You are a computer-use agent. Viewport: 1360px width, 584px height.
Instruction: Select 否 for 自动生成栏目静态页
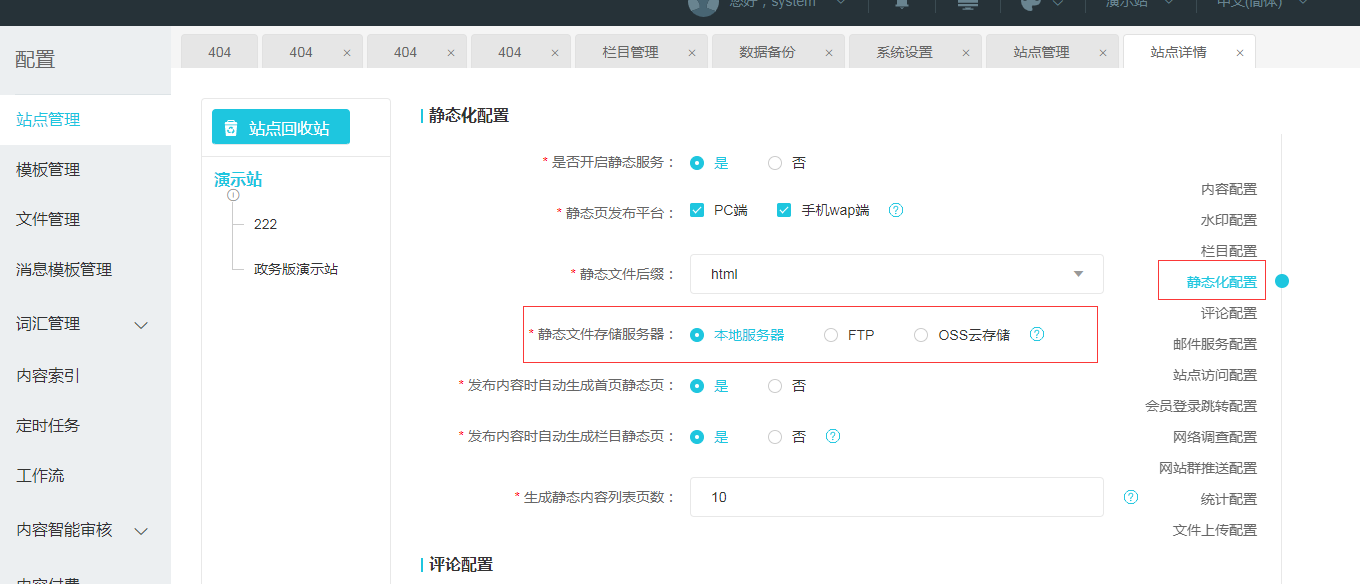(775, 437)
